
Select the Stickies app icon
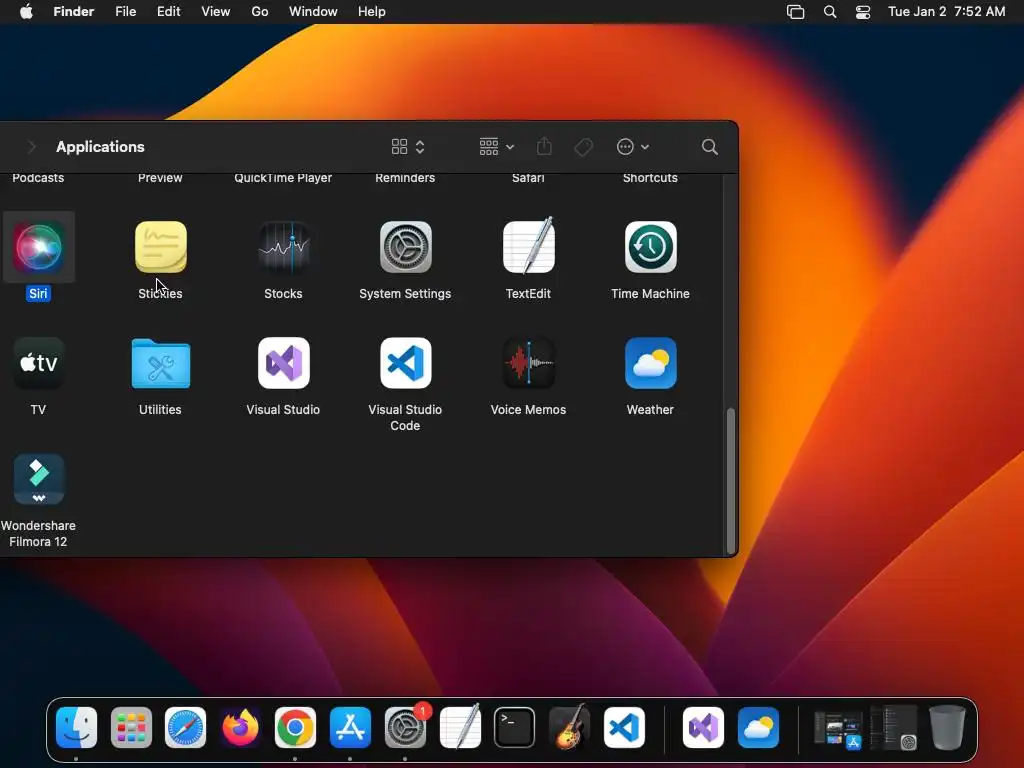click(x=161, y=247)
